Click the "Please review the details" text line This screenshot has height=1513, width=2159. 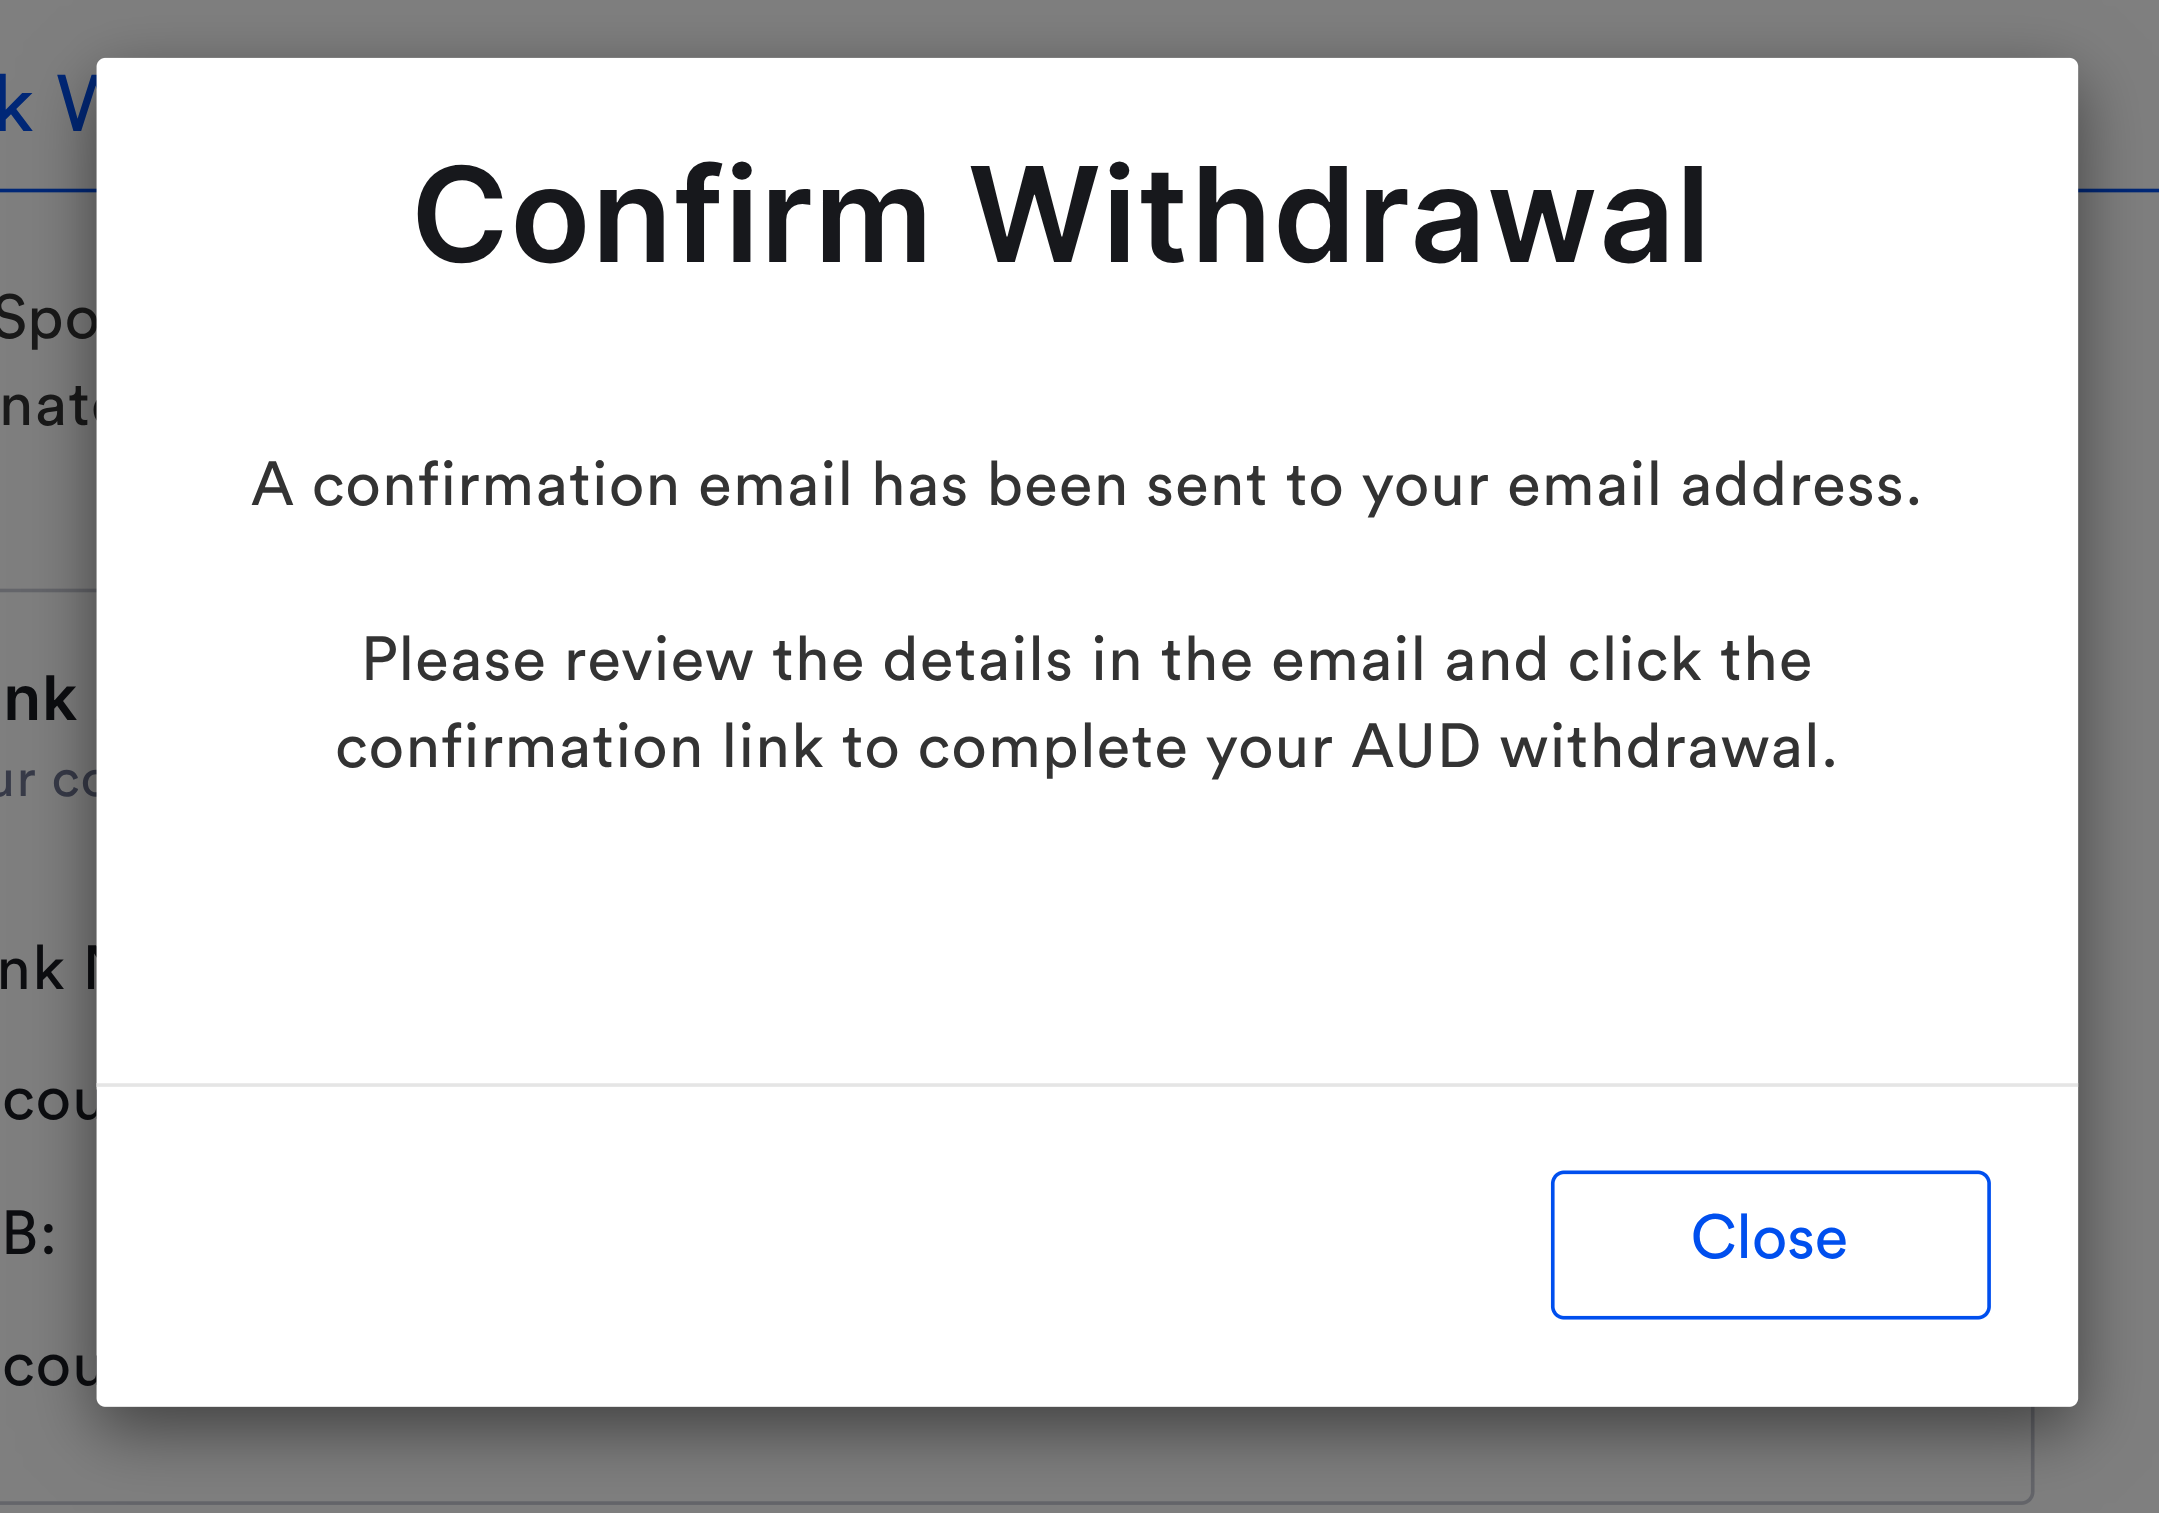[x=1086, y=661]
